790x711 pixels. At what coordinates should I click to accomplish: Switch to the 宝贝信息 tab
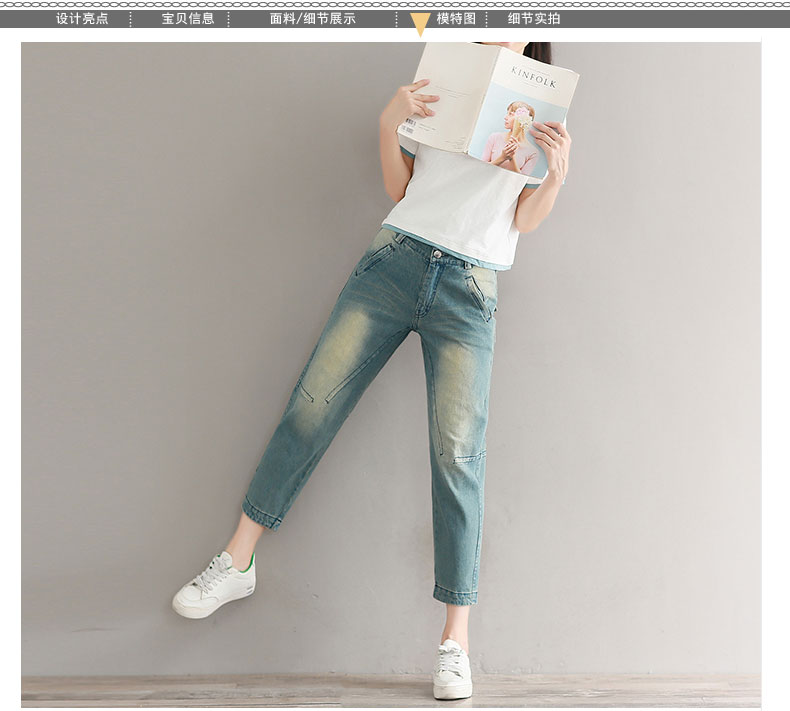point(188,19)
